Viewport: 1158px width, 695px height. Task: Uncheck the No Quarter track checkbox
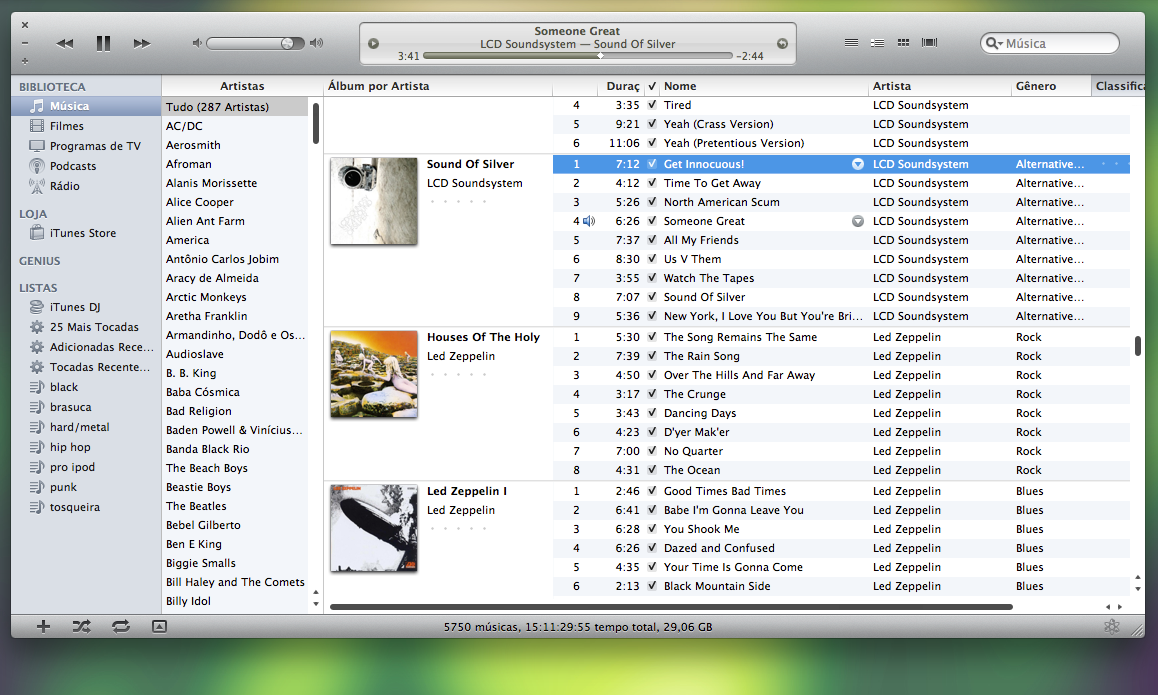(652, 451)
